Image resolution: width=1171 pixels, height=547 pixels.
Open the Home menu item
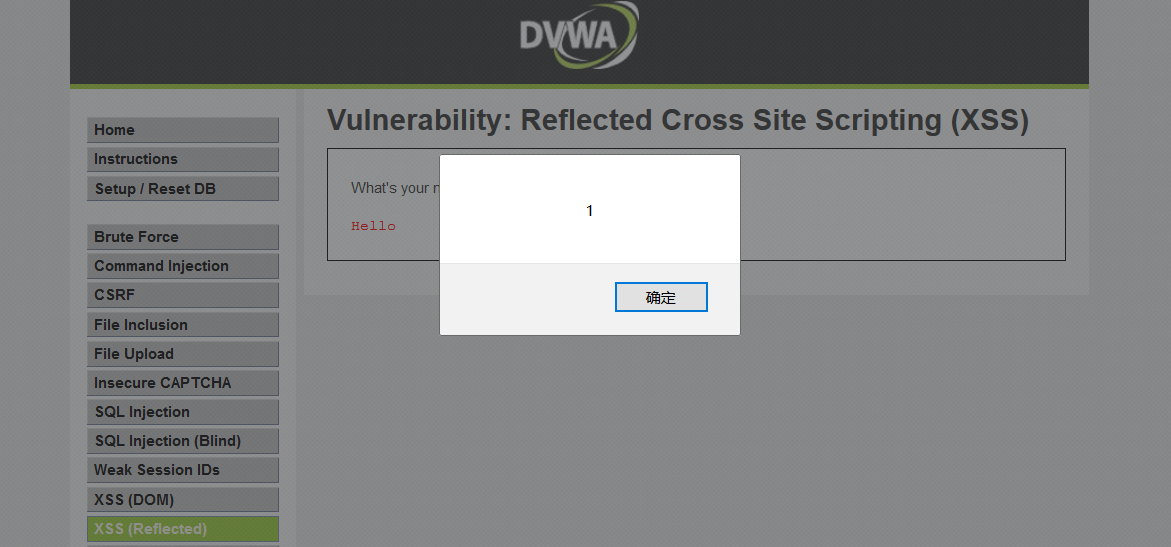(183, 130)
